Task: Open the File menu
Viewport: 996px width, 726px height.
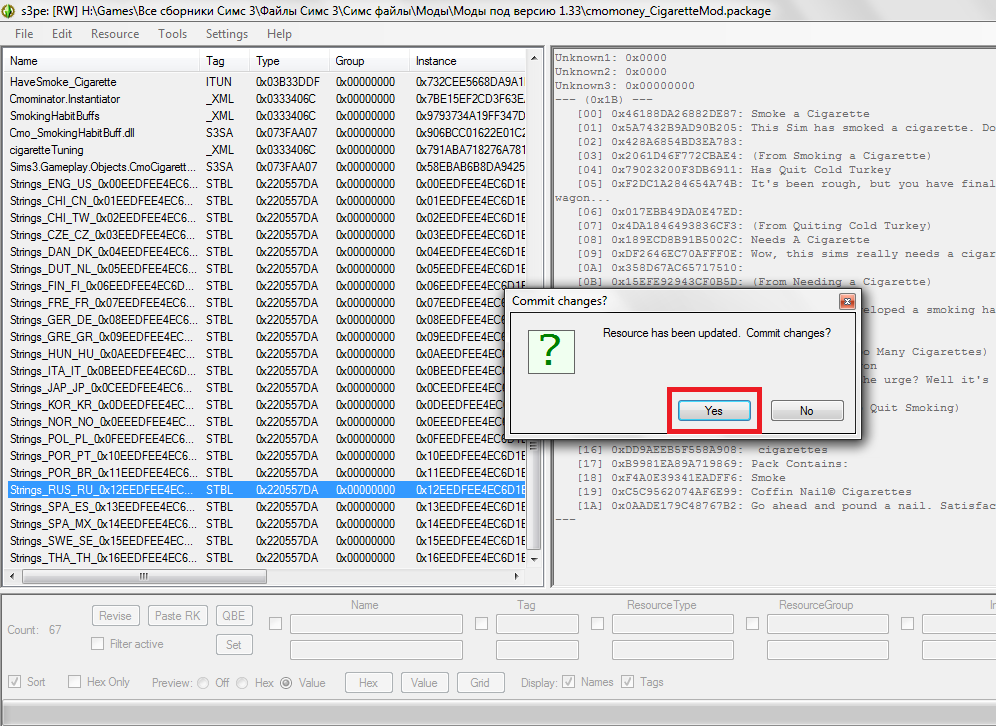Action: tap(23, 34)
